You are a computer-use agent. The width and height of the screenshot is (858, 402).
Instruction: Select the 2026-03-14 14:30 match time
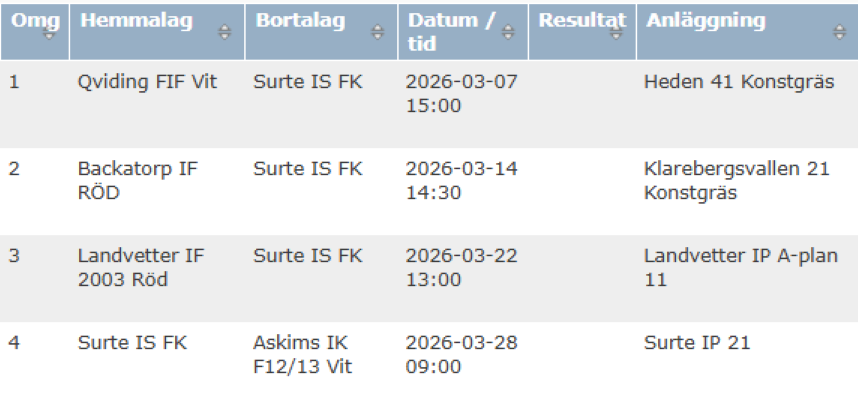pyautogui.click(x=461, y=181)
